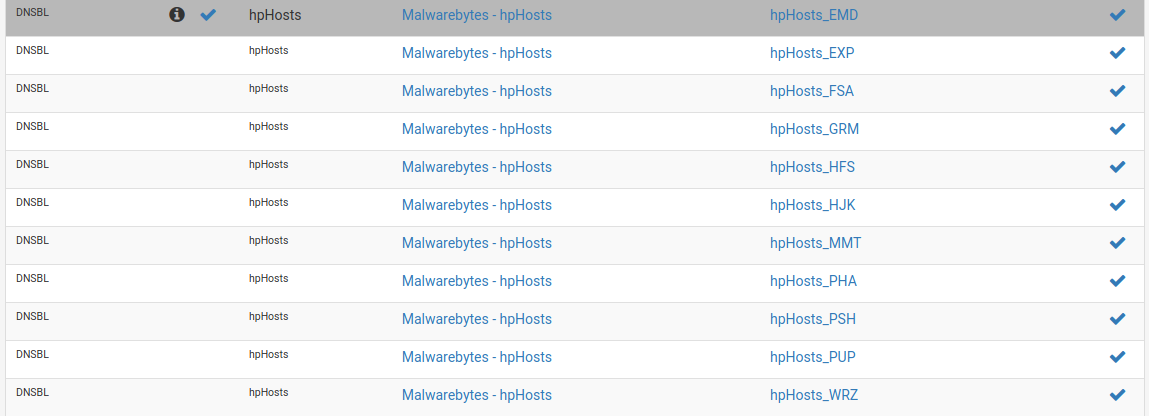
Task: Click the small hpHosts label in the hpHosts_FSA row
Action: (268, 89)
